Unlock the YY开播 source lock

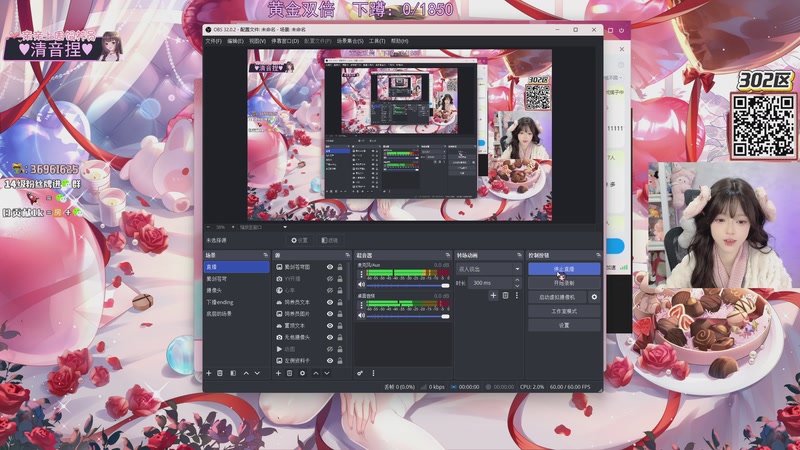coord(340,279)
